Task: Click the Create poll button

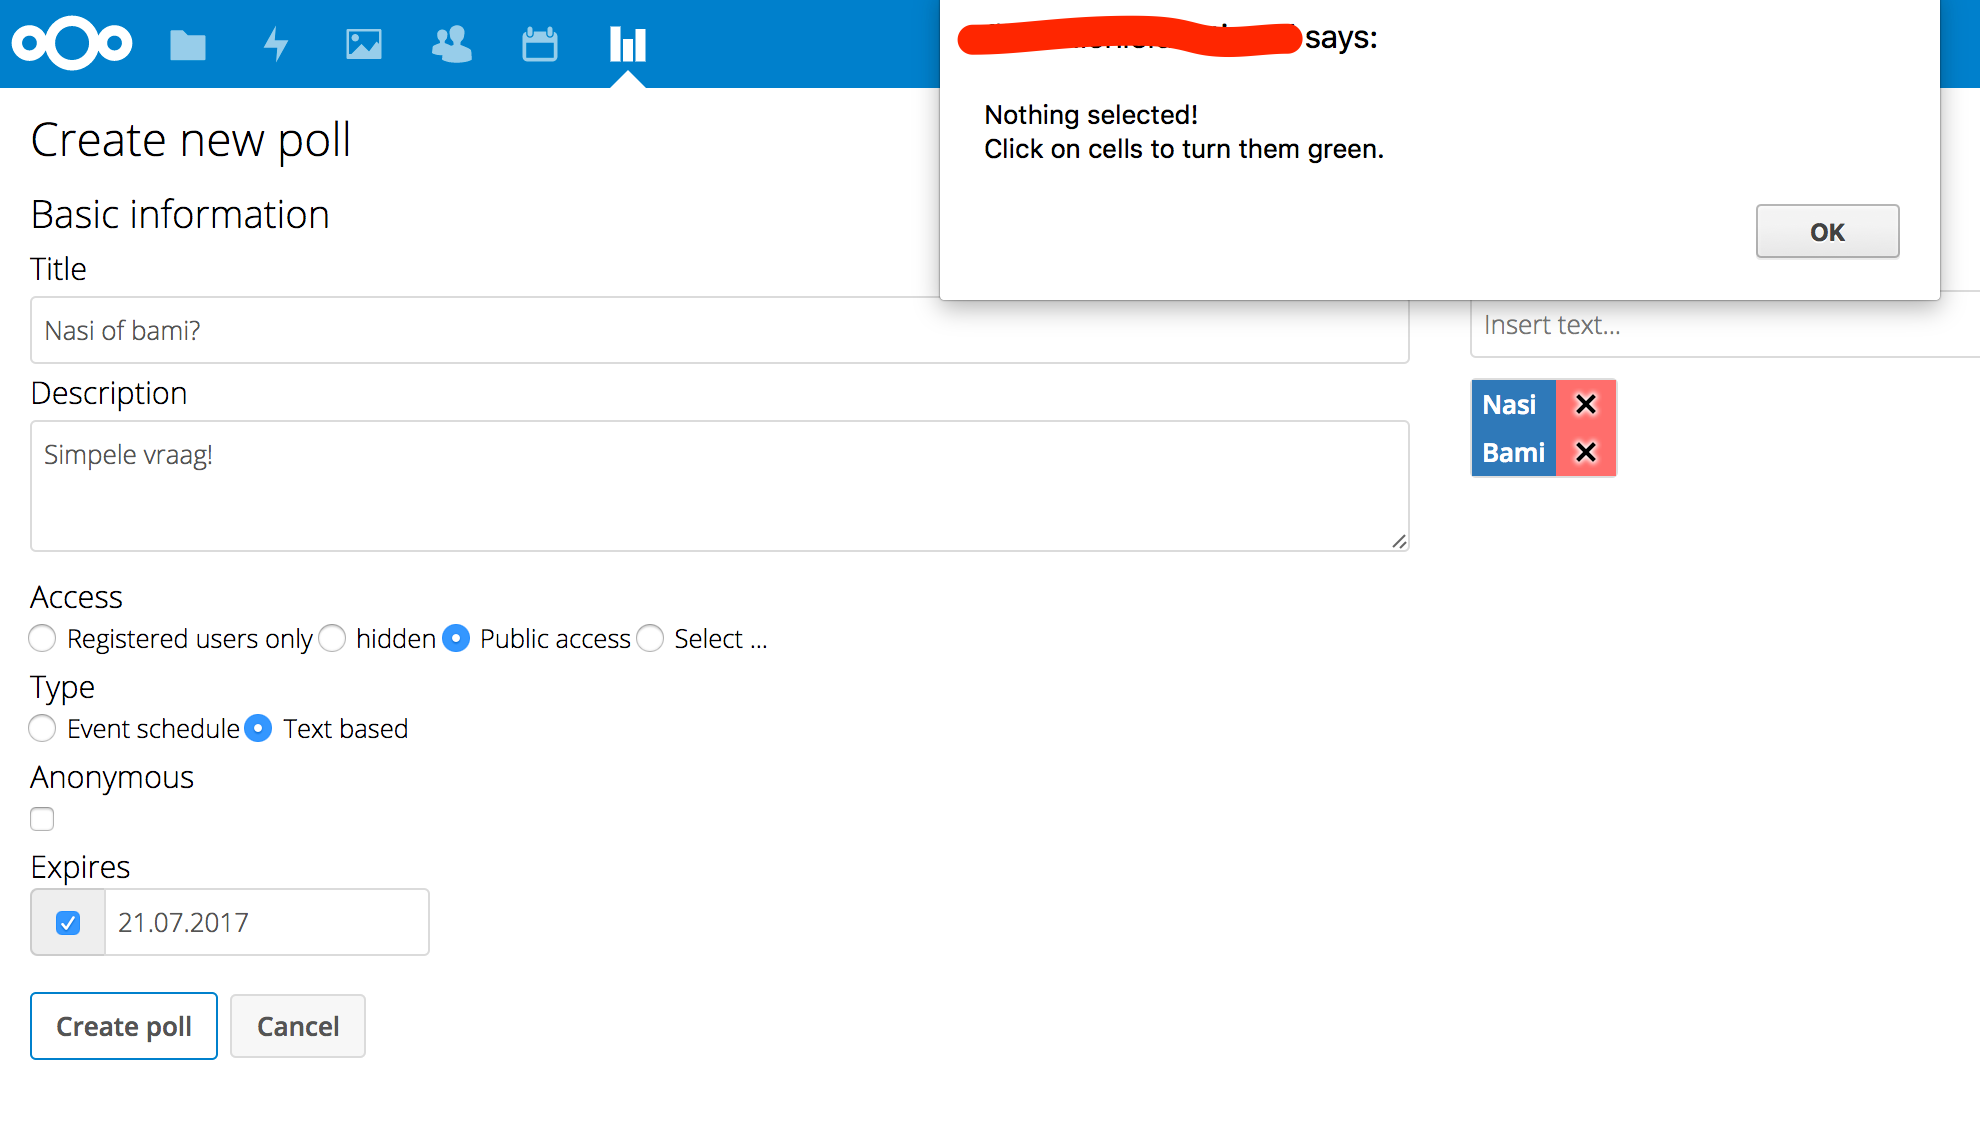Action: (124, 1026)
